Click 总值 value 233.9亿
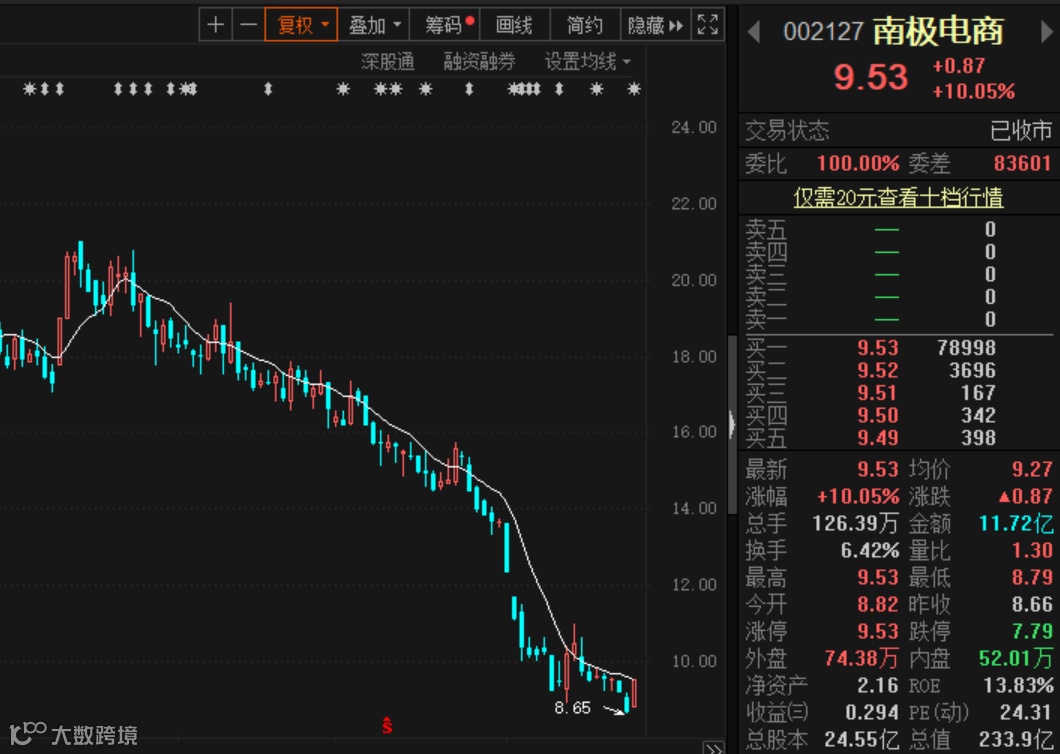1060x754 pixels. (x=1016, y=739)
